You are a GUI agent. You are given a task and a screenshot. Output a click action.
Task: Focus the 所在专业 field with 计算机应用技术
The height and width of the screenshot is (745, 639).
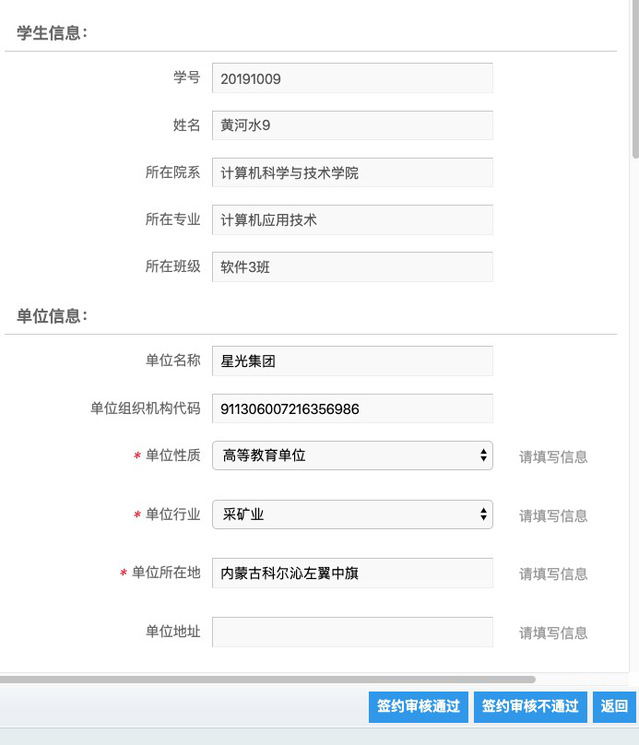pyautogui.click(x=352, y=219)
